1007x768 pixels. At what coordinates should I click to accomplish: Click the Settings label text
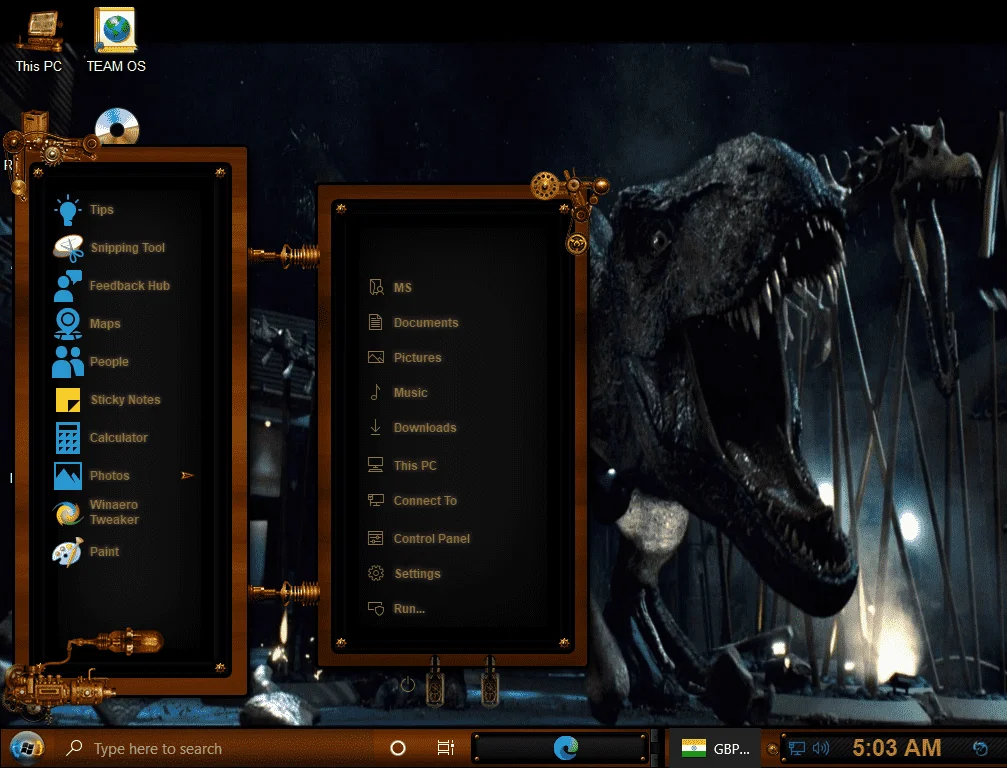[x=417, y=573]
